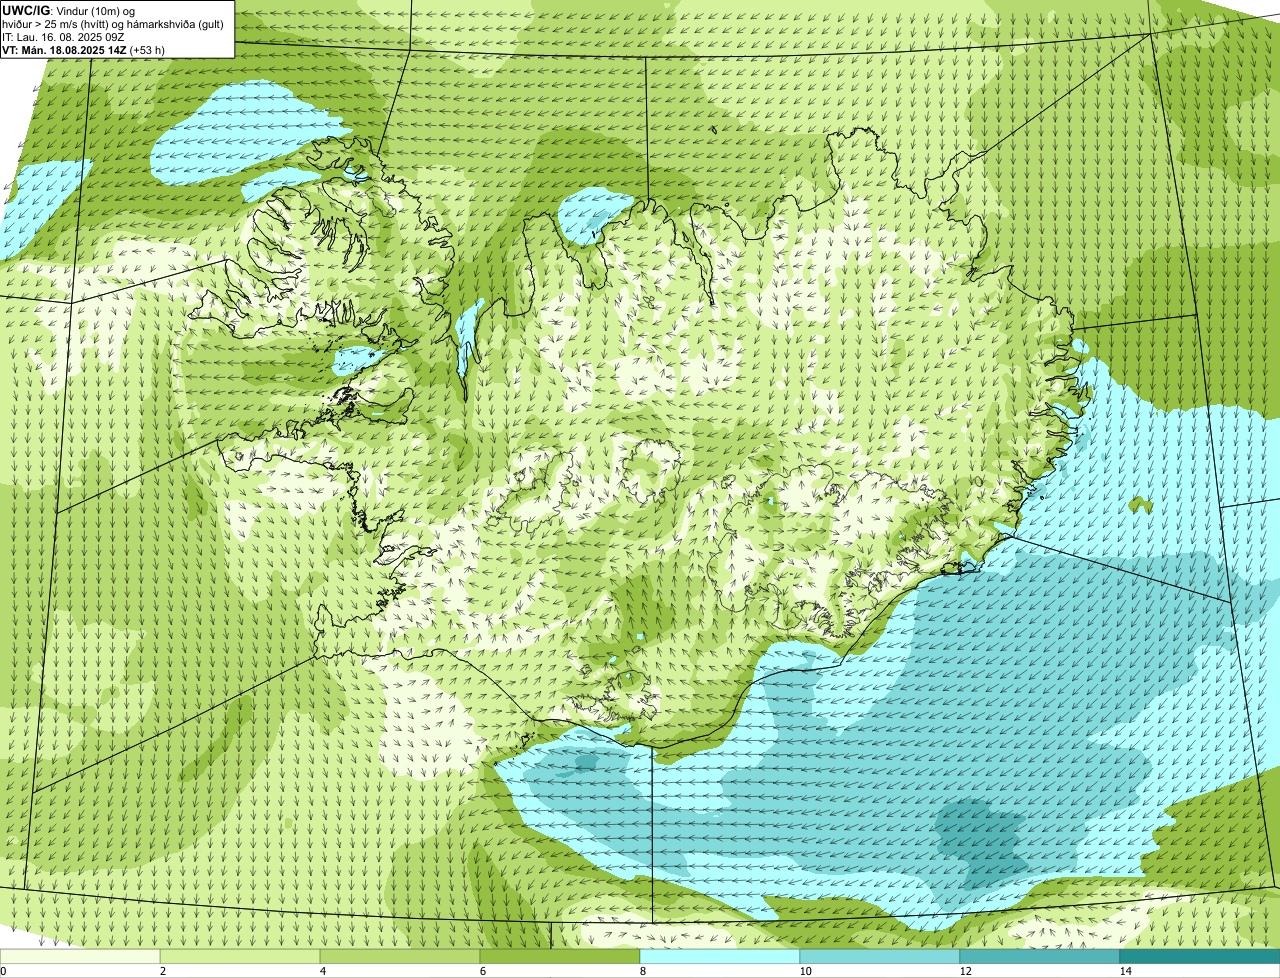Click the 6–8 dark green legend swatch

point(560,956)
